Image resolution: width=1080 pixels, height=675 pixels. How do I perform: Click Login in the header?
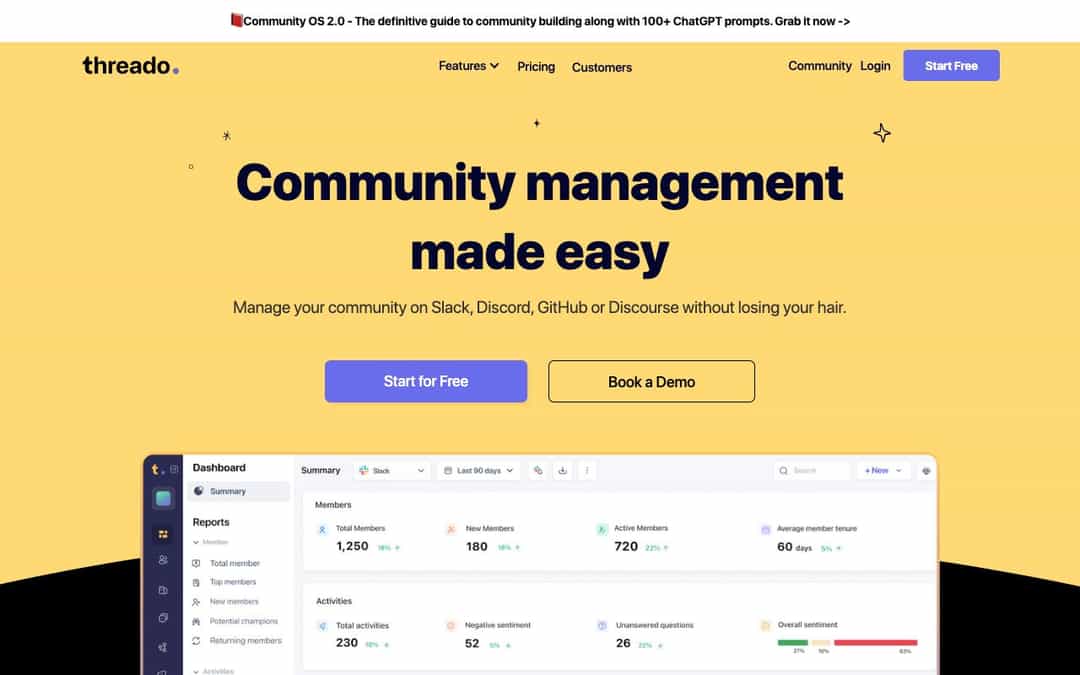point(875,66)
